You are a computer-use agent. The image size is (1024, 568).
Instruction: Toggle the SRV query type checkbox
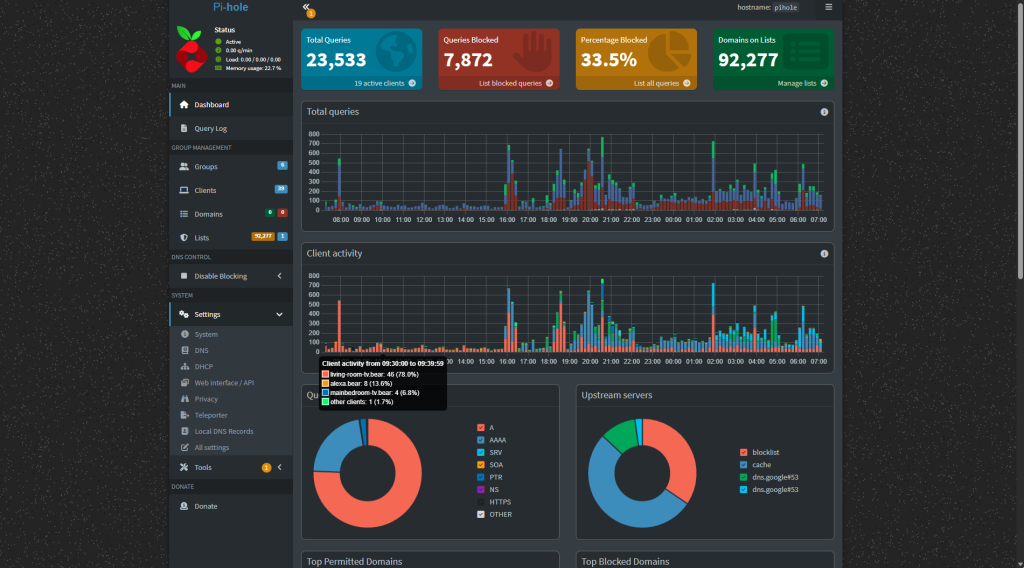point(481,452)
